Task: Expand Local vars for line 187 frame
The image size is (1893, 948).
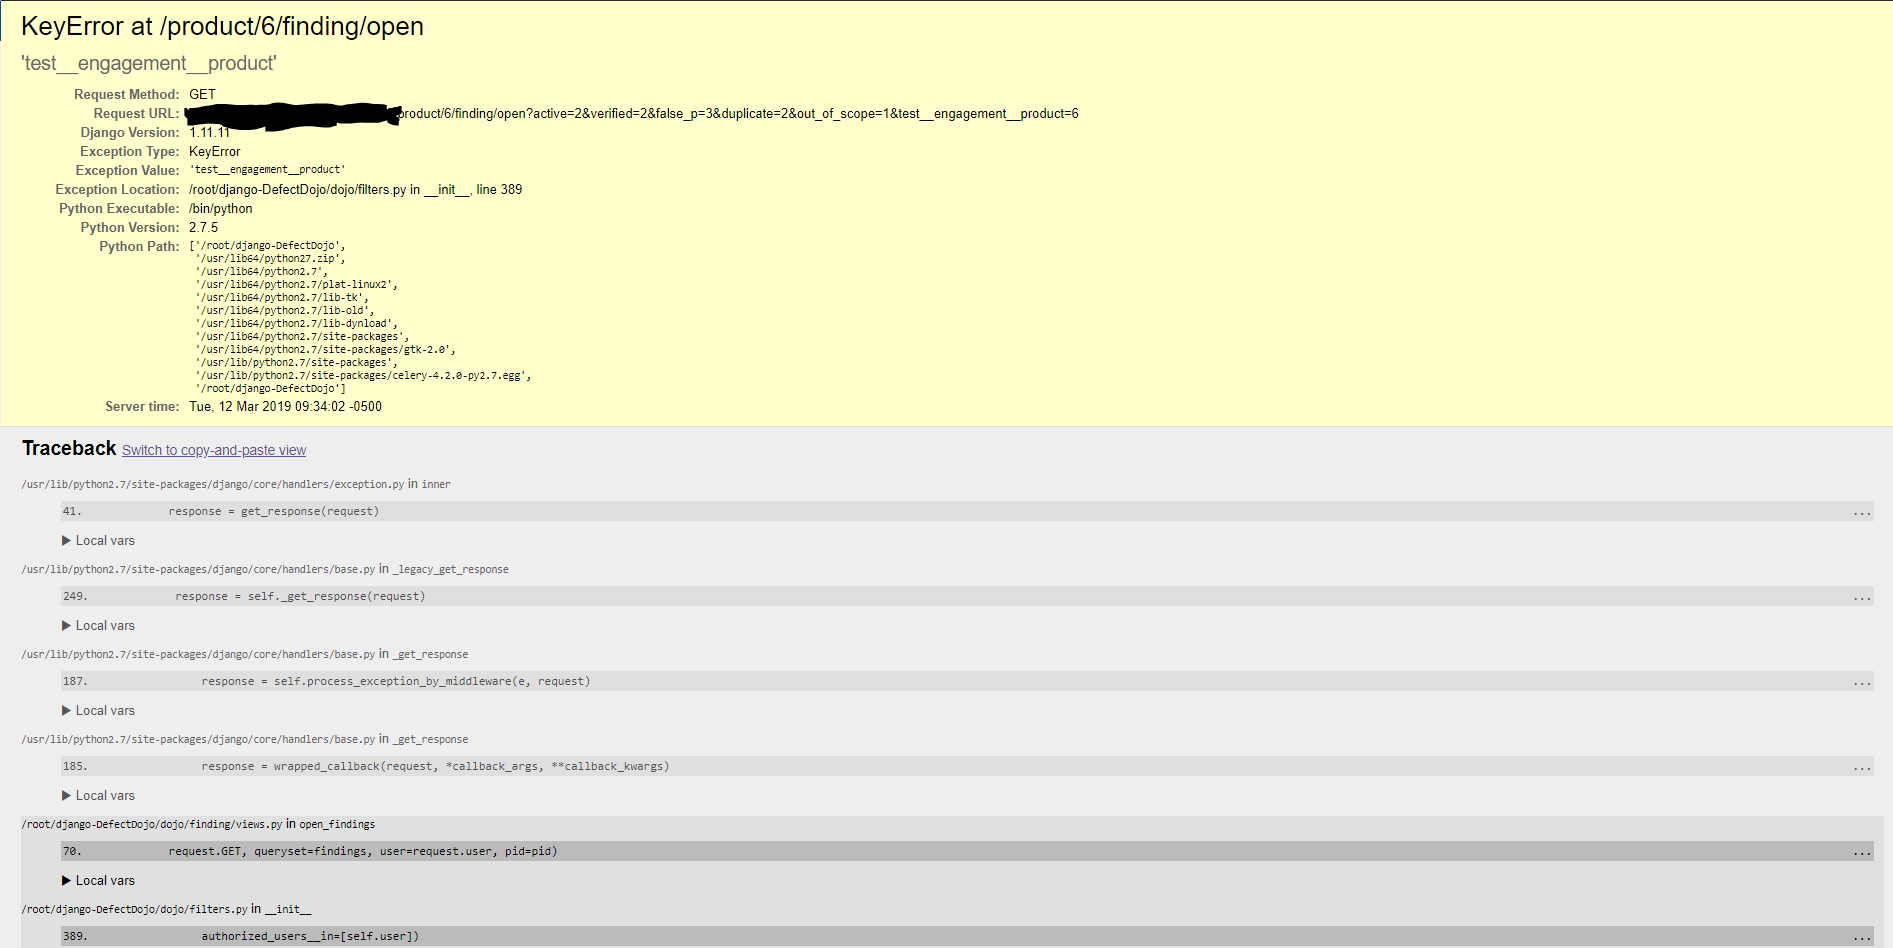Action: tap(98, 710)
